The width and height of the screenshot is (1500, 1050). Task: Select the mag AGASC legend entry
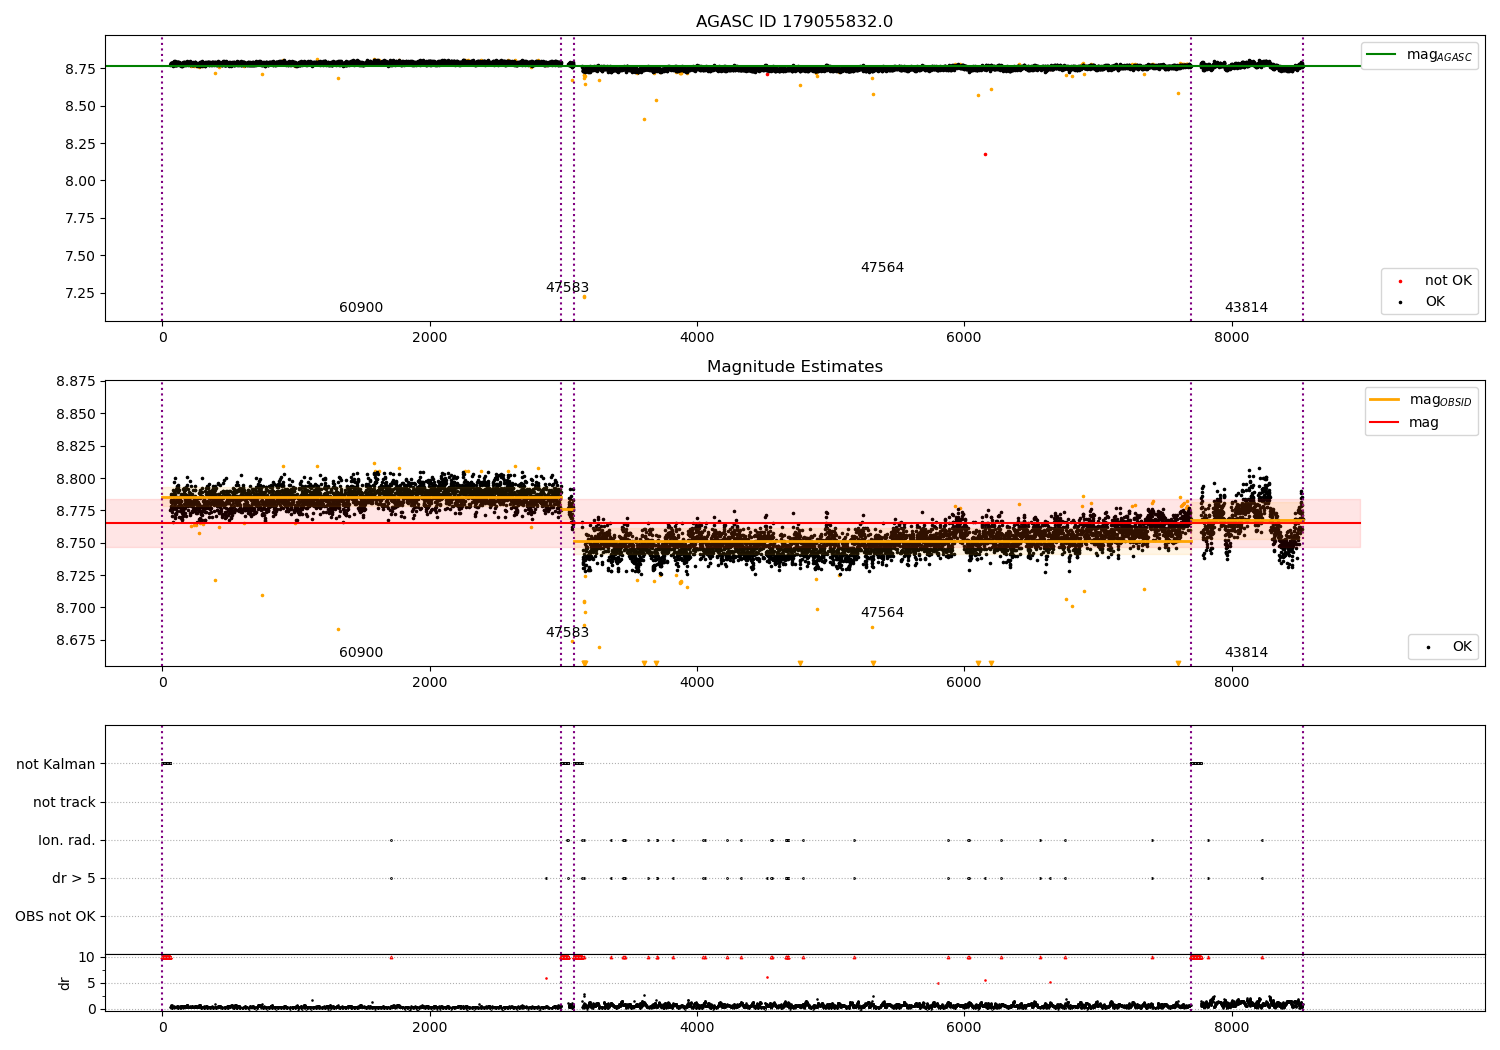pos(1419,55)
